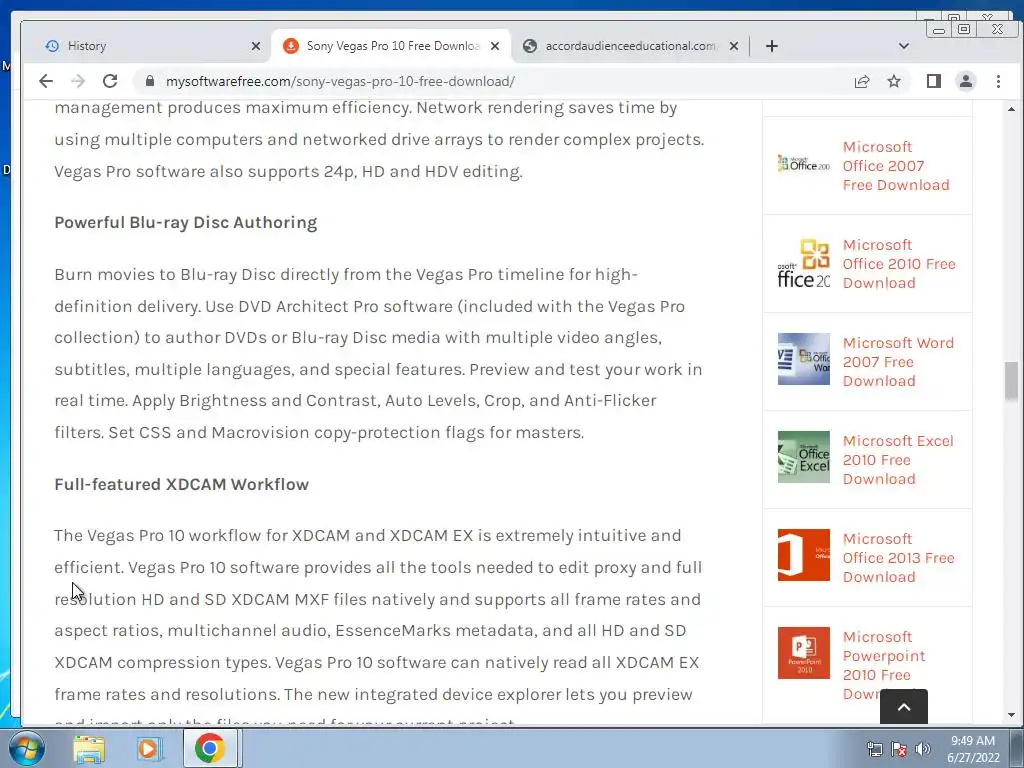Click the Word 2007 thumbnail image

tap(804, 359)
